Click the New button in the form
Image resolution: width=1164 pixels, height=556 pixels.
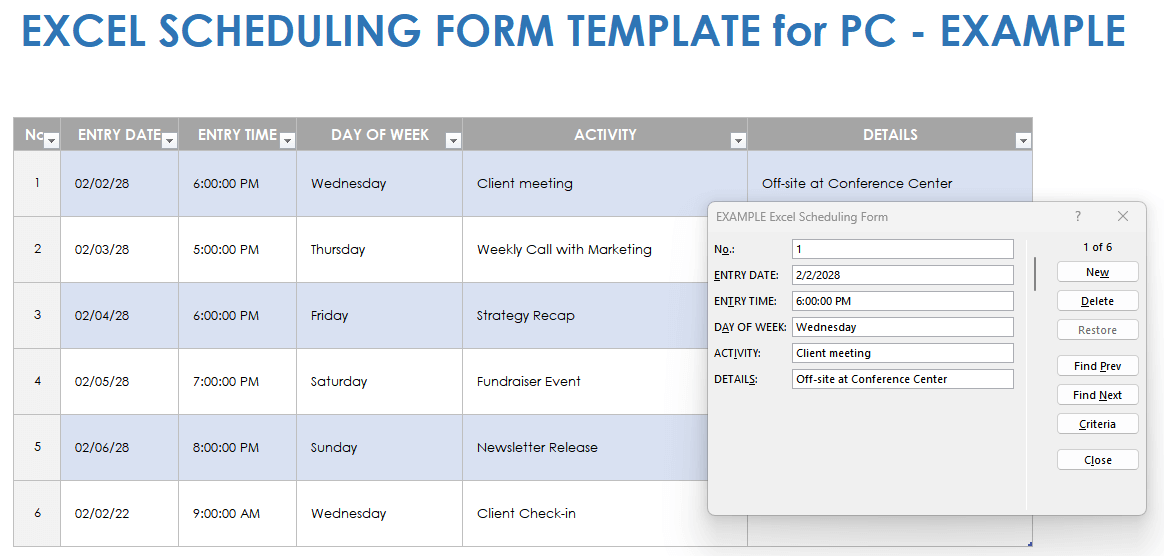tap(1097, 272)
